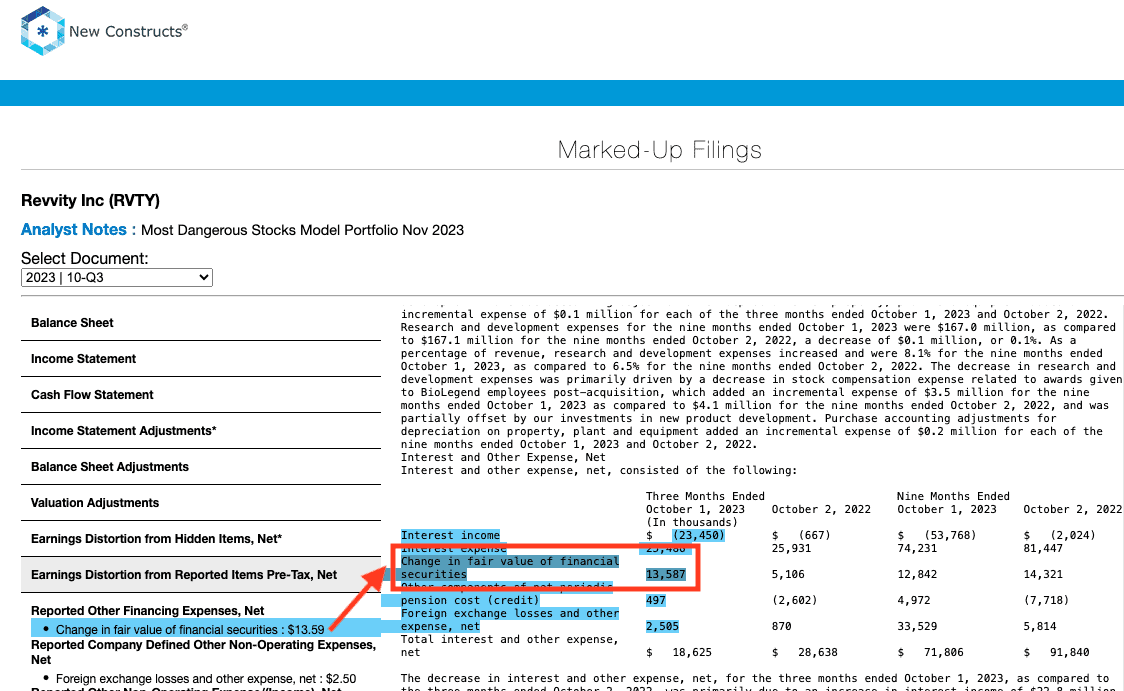Click the highlighted value 2,505
1124x691 pixels.
[662, 626]
